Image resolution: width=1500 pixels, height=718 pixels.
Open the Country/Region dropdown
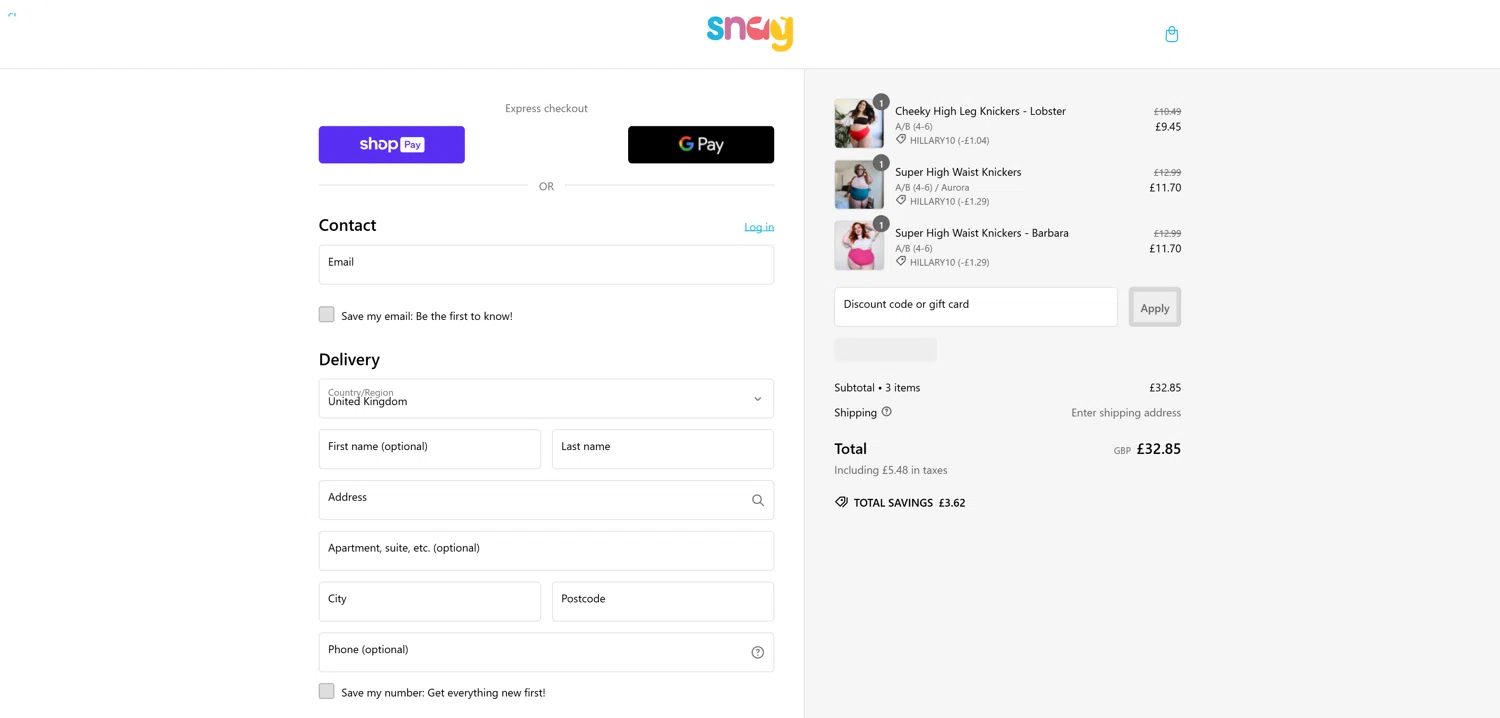[546, 398]
